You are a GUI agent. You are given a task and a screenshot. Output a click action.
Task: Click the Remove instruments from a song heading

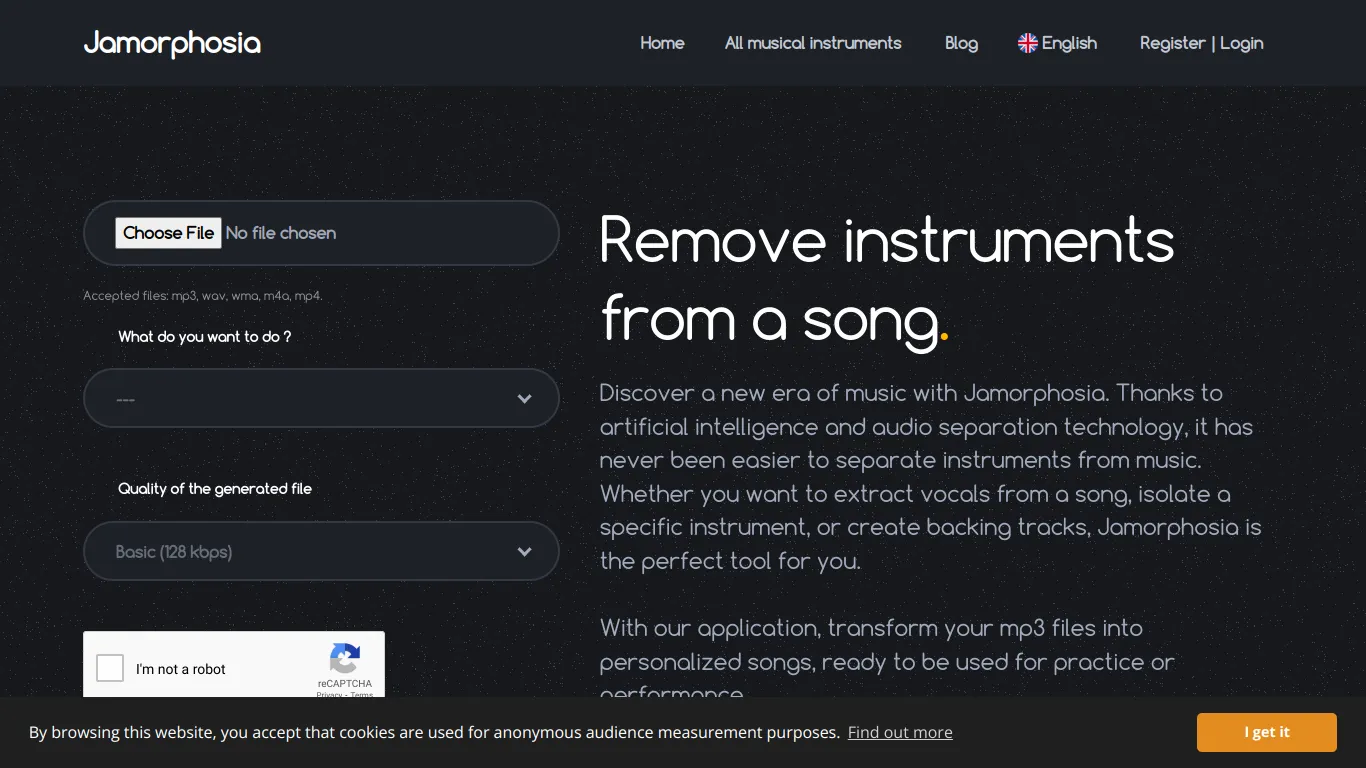point(887,279)
